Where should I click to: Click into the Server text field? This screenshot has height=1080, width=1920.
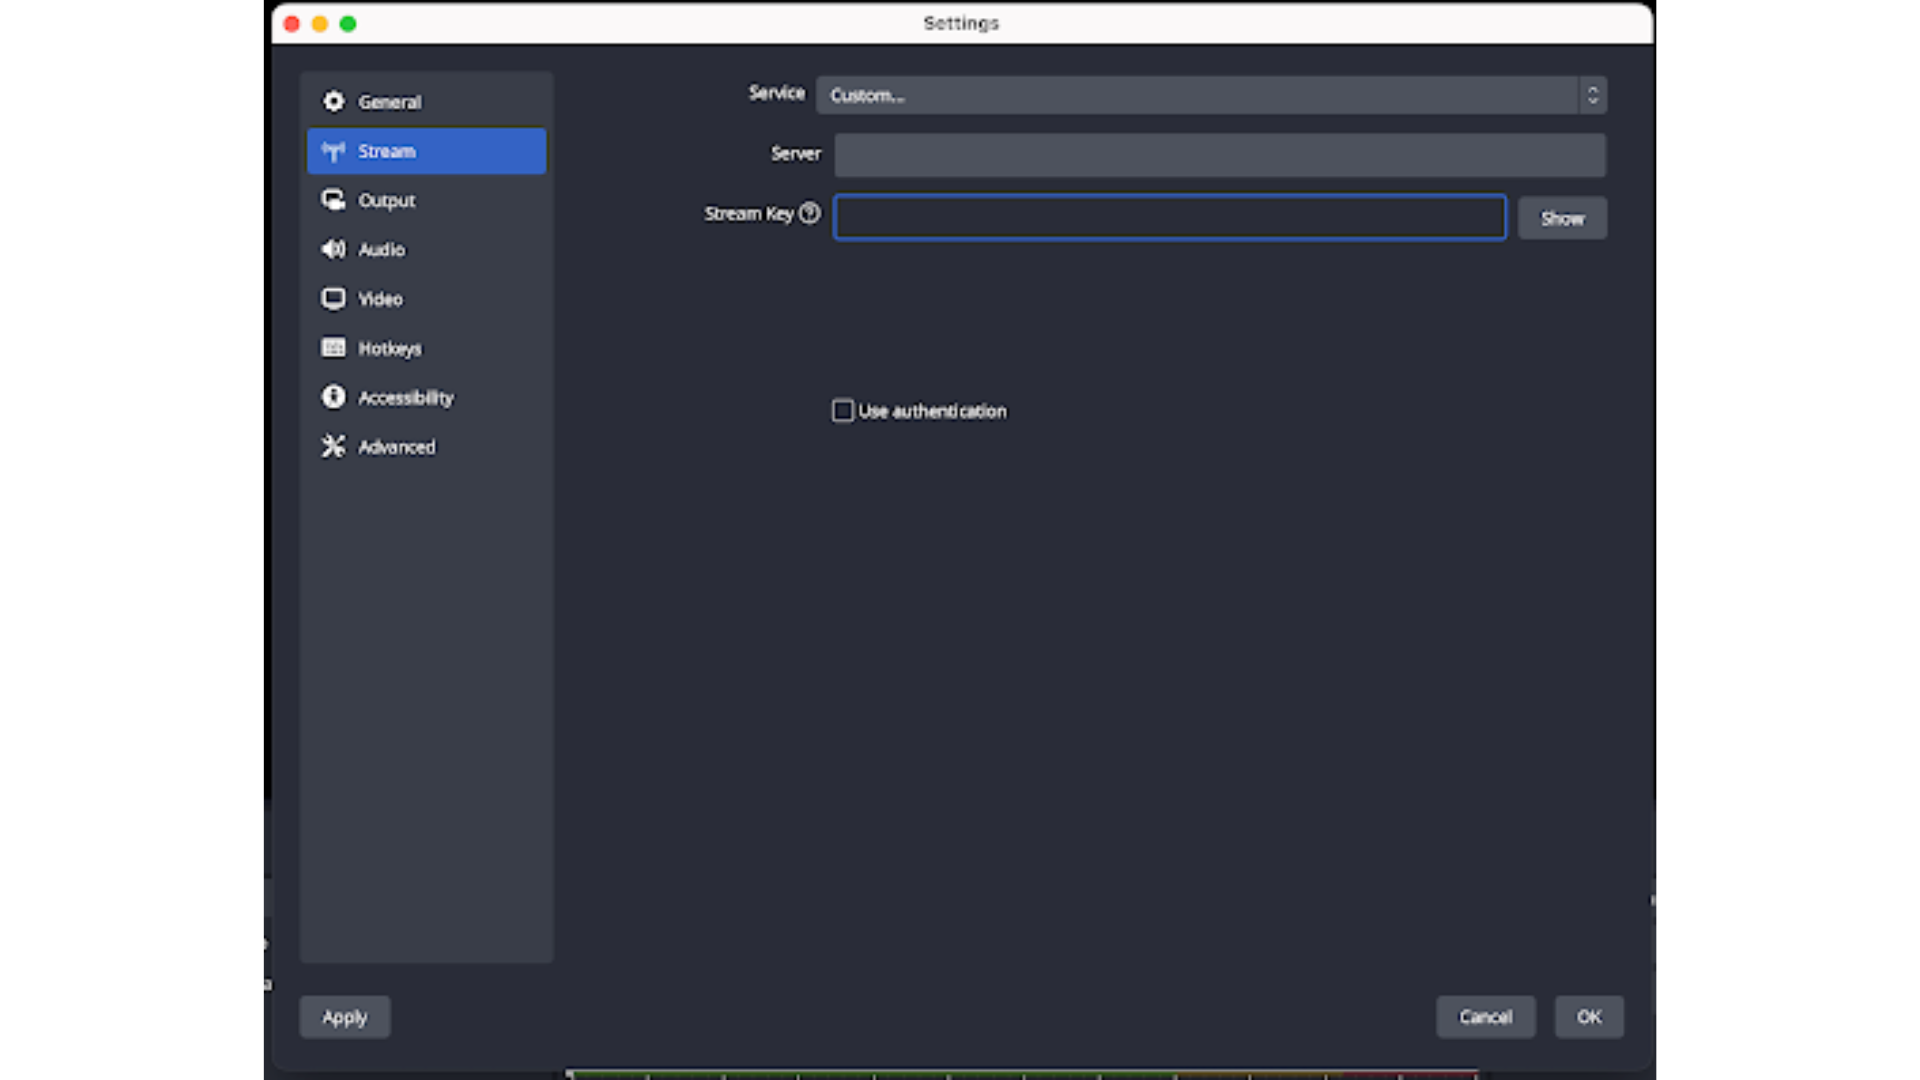[1220, 155]
